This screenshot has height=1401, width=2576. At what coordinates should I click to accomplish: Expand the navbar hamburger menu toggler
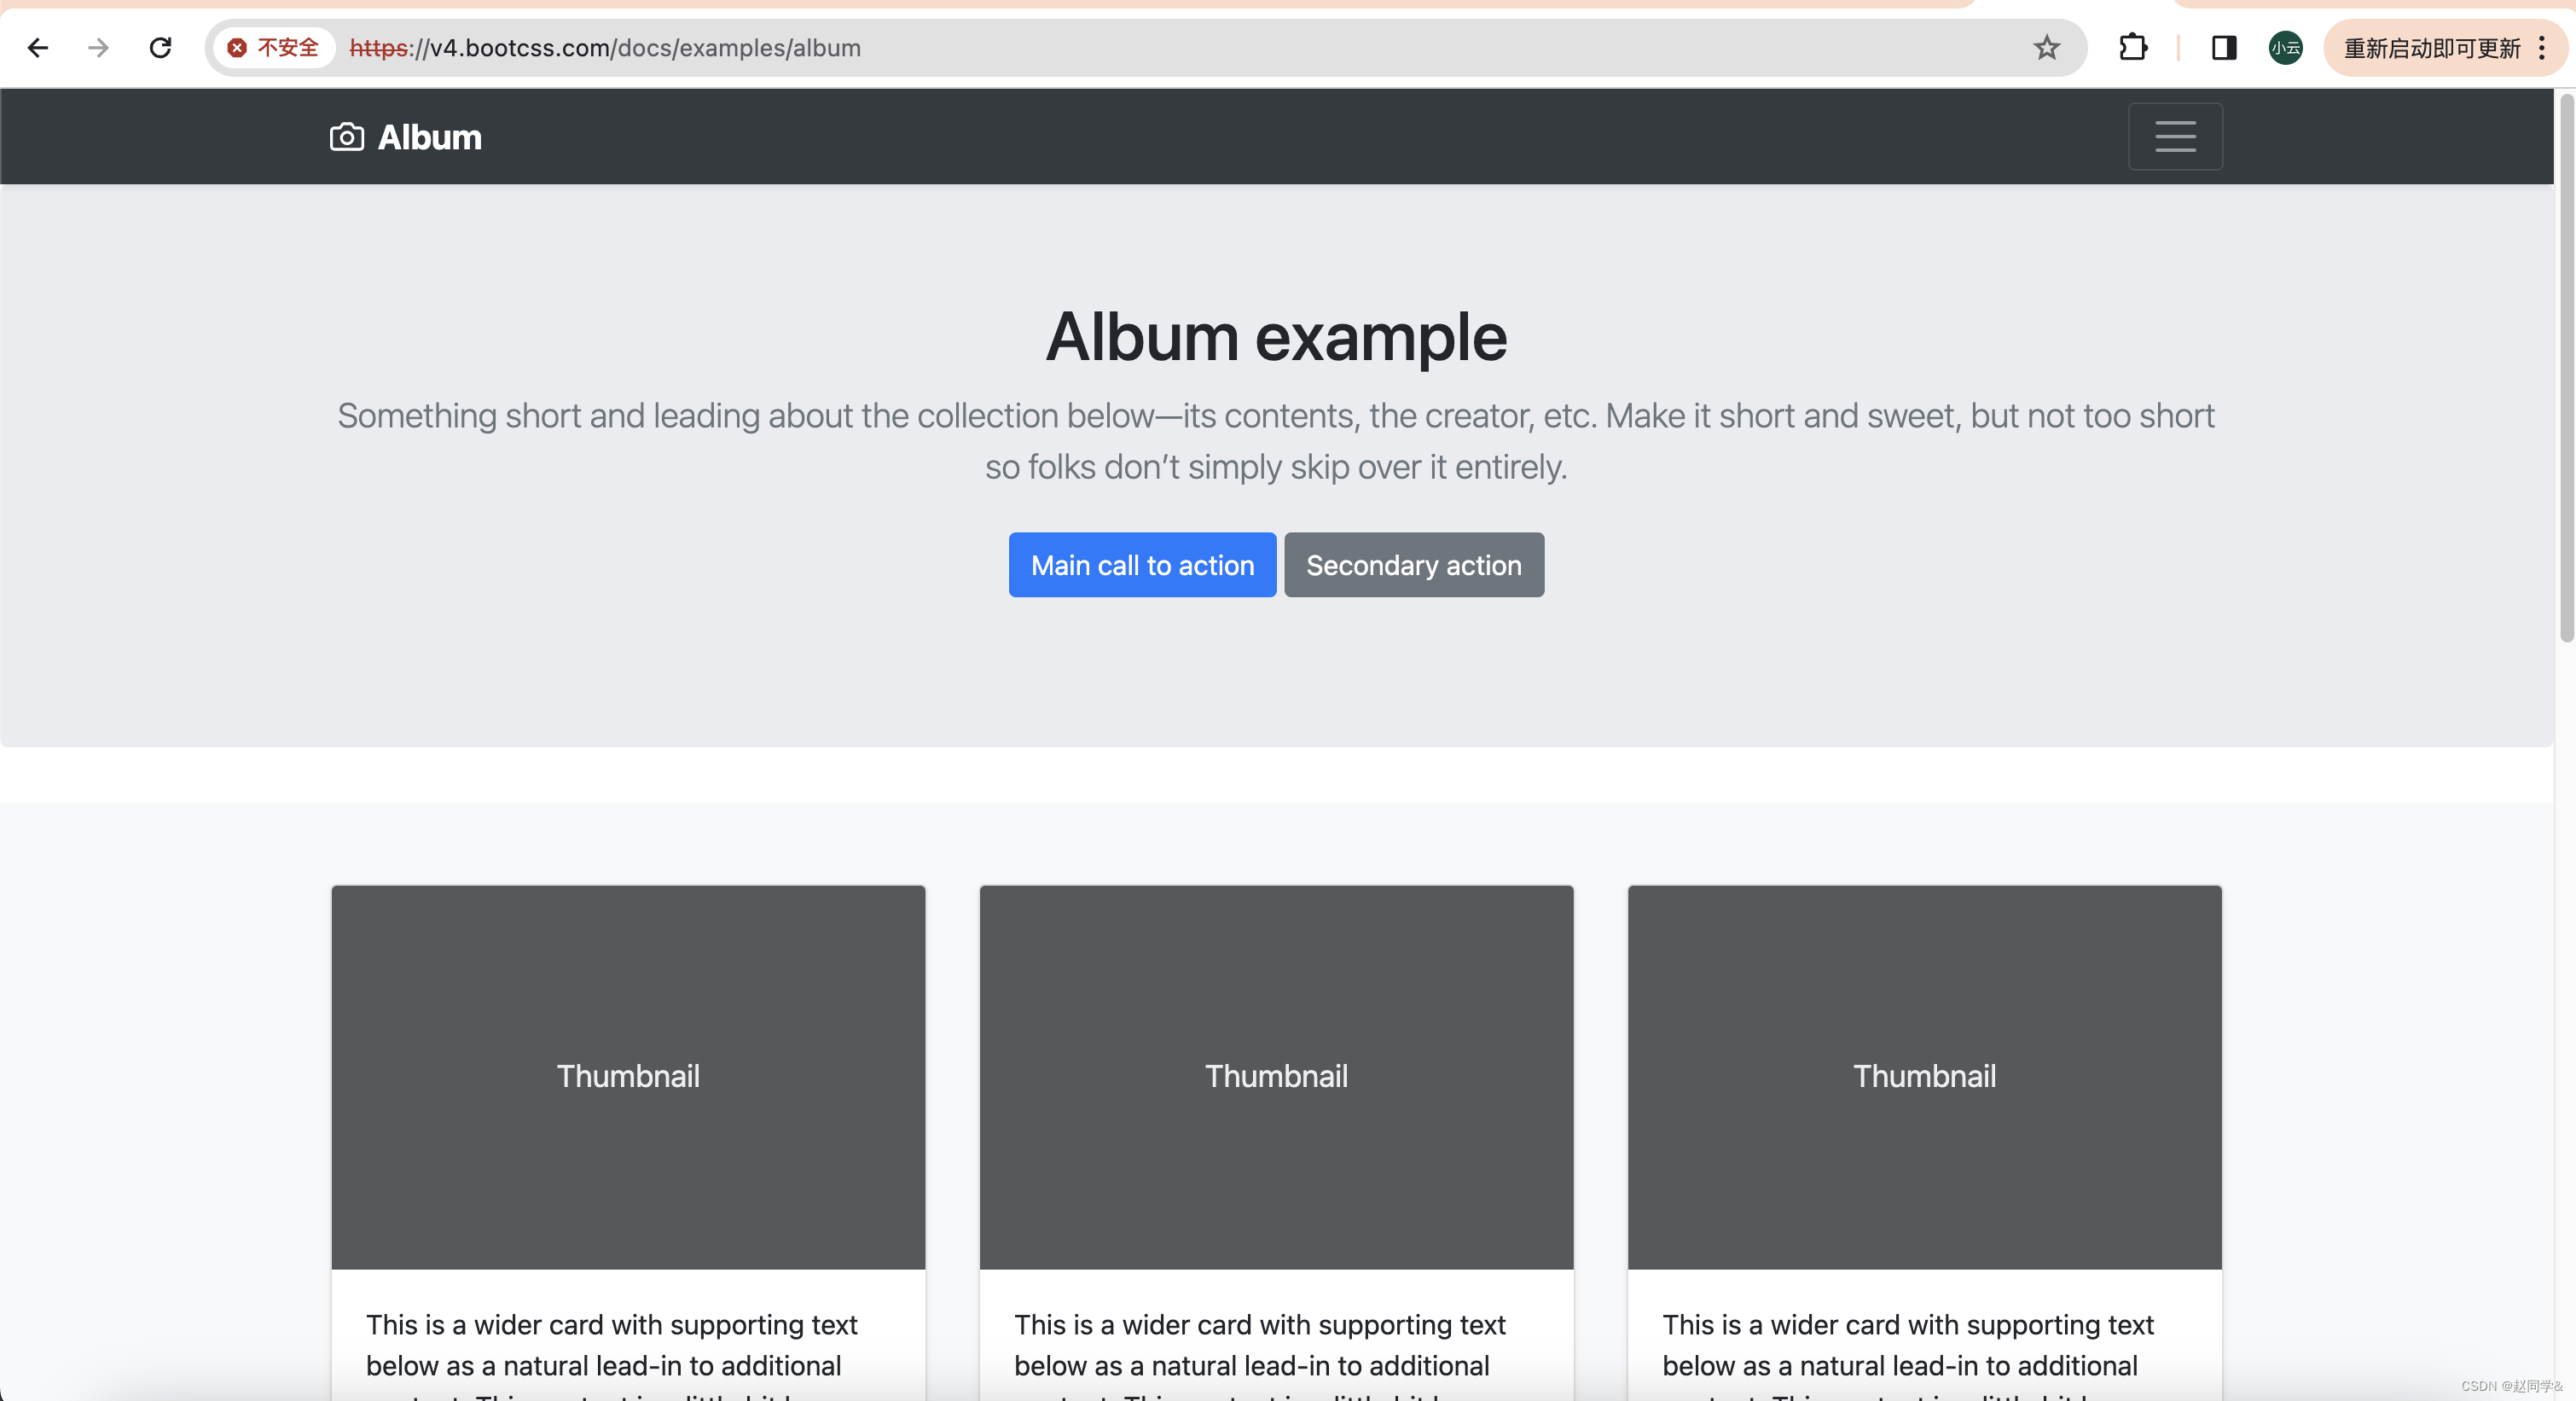[2174, 137]
